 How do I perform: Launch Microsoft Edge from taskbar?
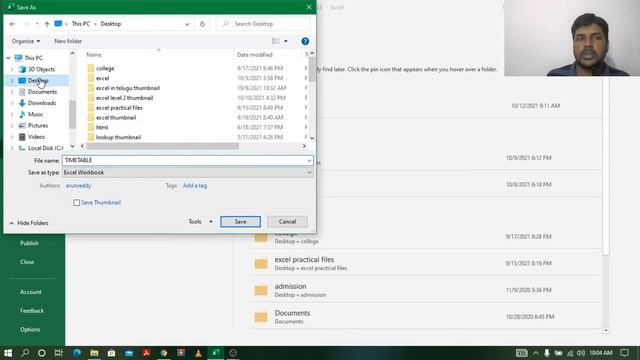[77, 353]
